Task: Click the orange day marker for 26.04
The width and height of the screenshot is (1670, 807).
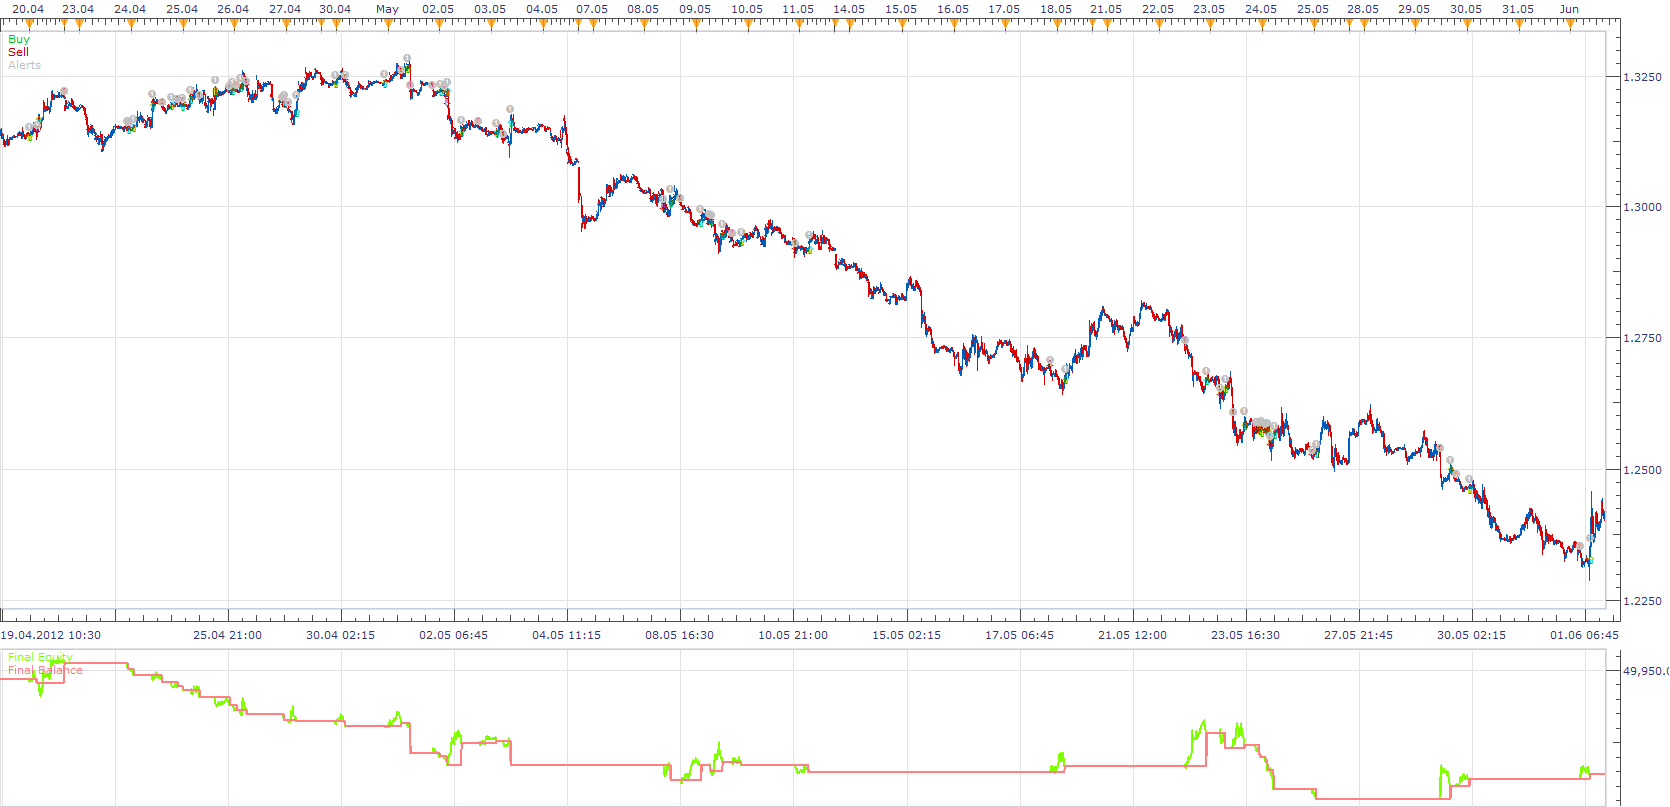Action: tap(234, 24)
